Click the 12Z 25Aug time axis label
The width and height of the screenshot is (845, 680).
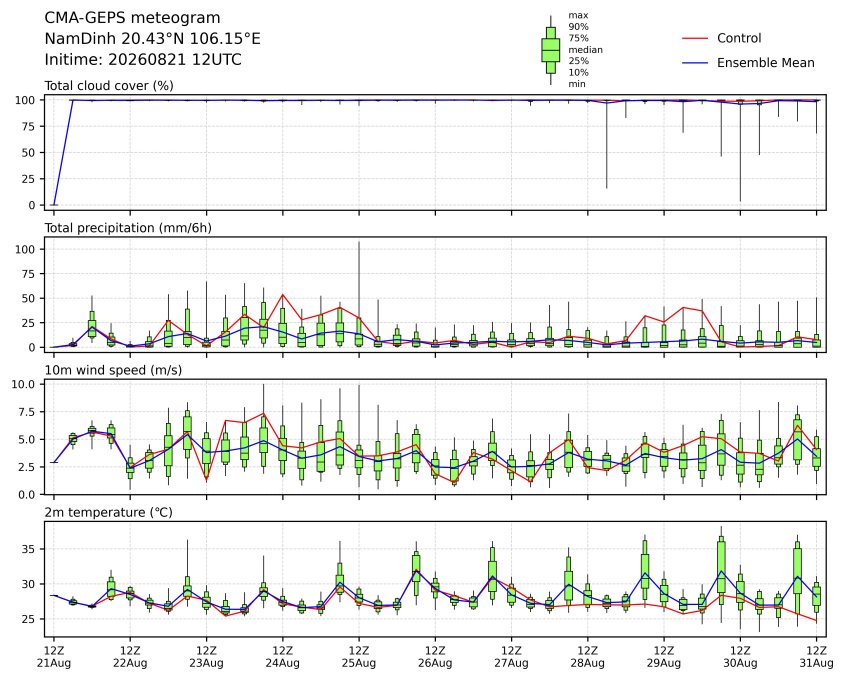[359, 656]
